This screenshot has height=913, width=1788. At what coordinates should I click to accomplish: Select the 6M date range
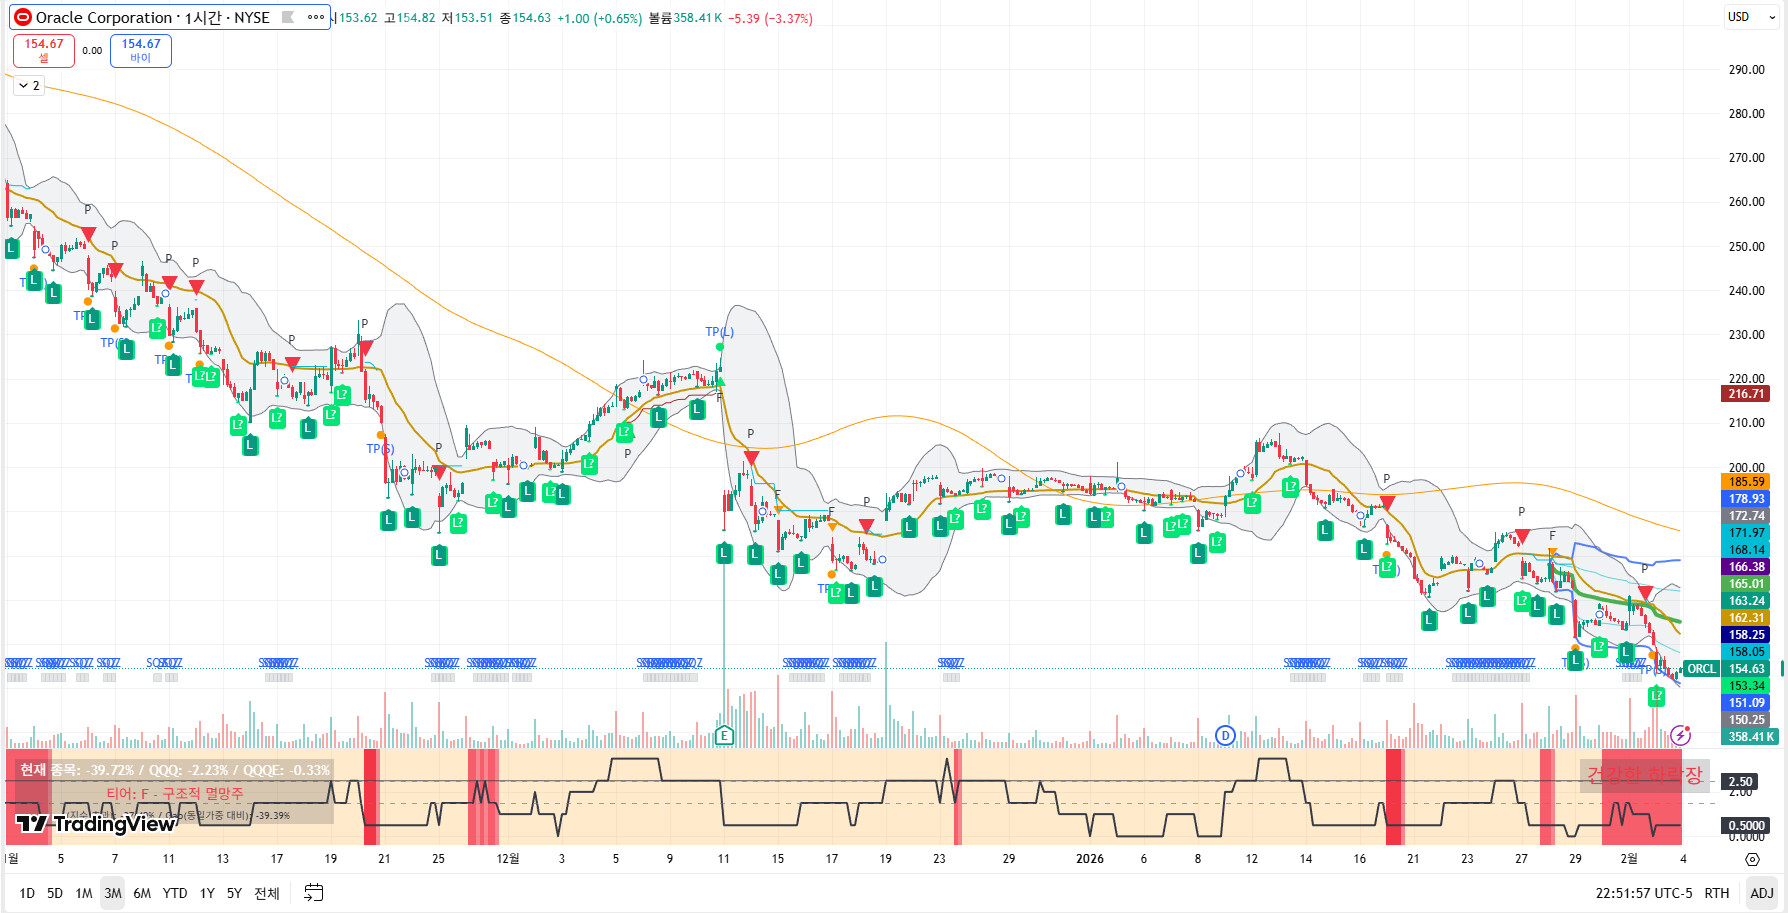tap(142, 893)
